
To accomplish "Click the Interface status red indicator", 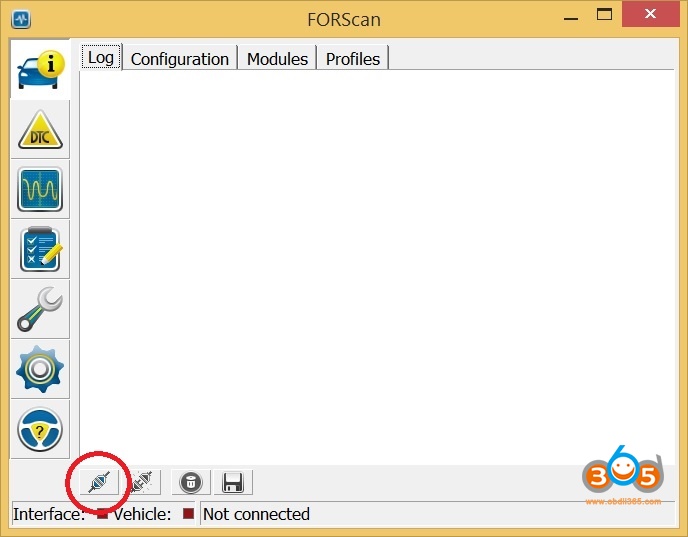I will (102, 514).
